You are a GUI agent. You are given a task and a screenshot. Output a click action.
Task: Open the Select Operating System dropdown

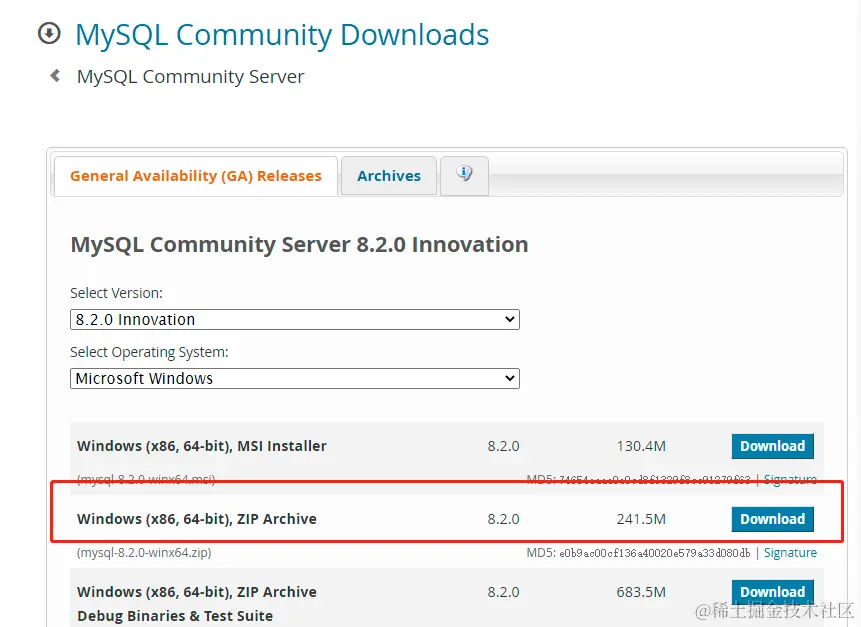(295, 378)
